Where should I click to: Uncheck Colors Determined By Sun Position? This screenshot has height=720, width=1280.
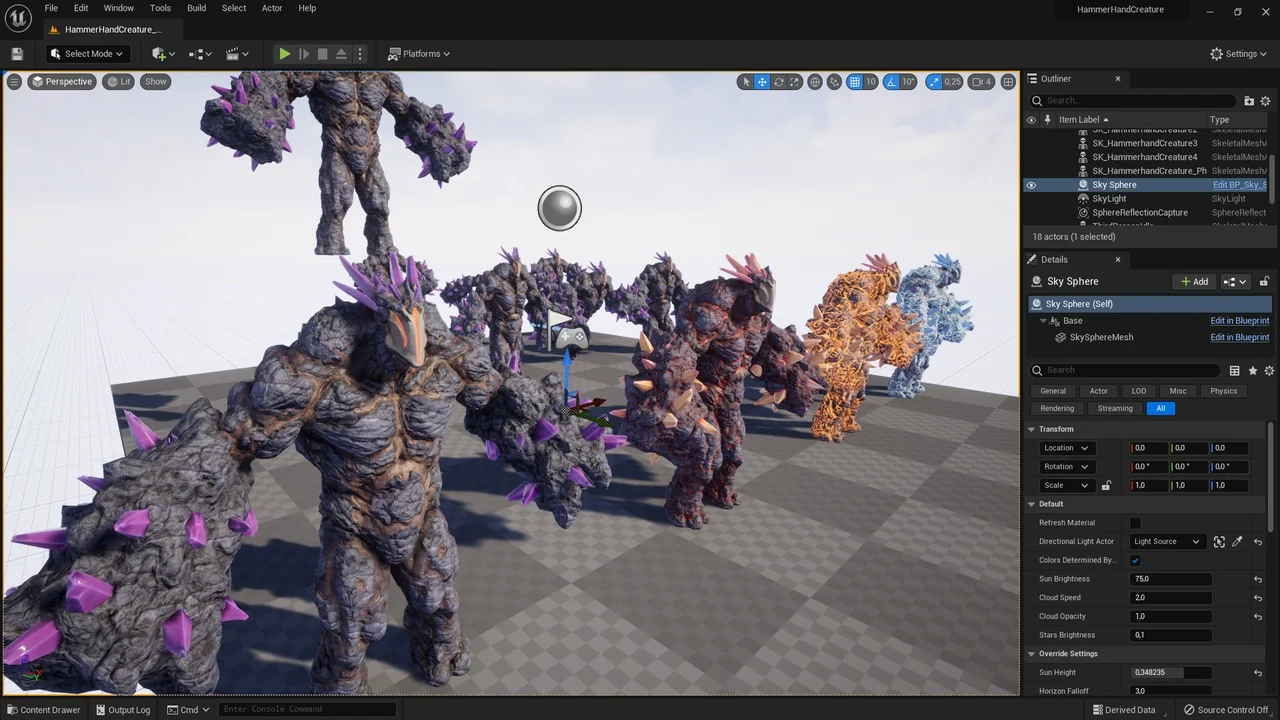1135,560
